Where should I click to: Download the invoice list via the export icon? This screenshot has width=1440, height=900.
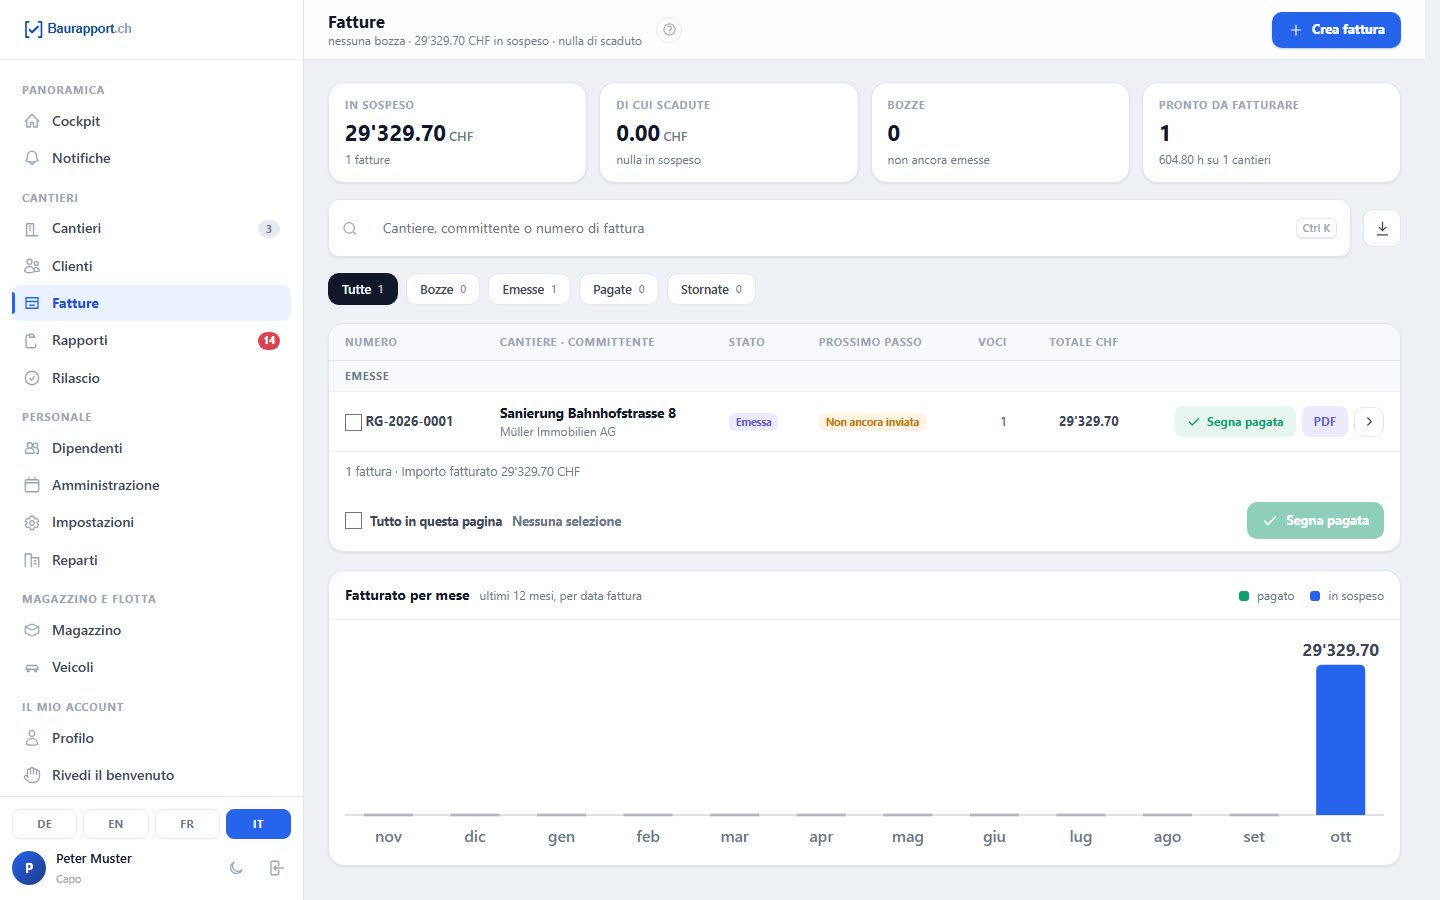pyautogui.click(x=1382, y=228)
